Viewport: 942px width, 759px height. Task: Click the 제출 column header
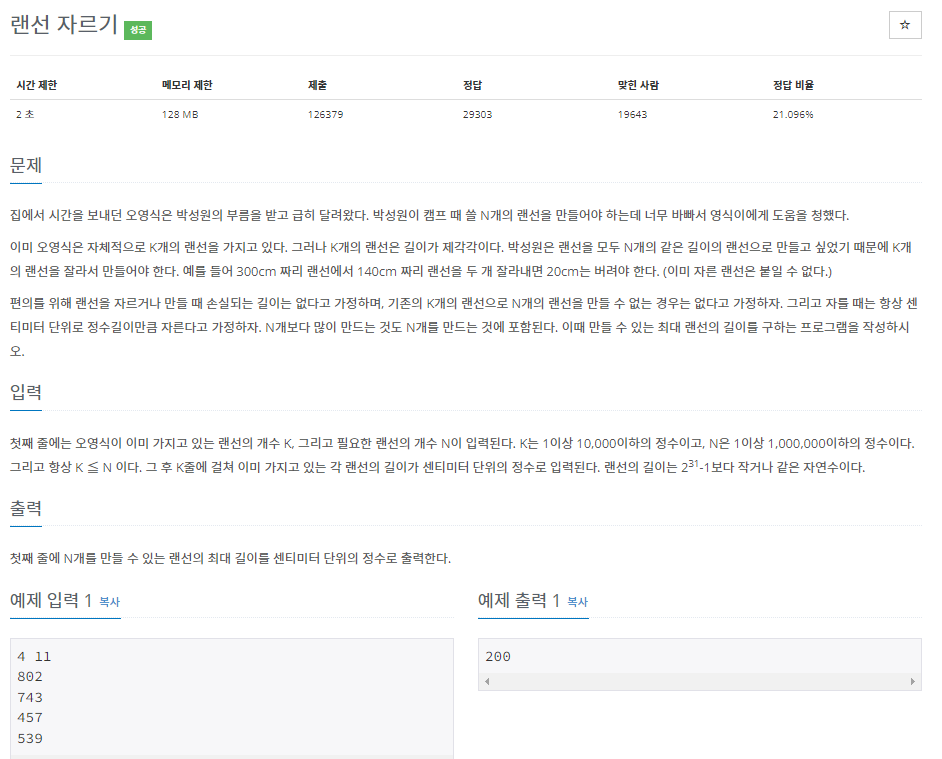pos(317,85)
